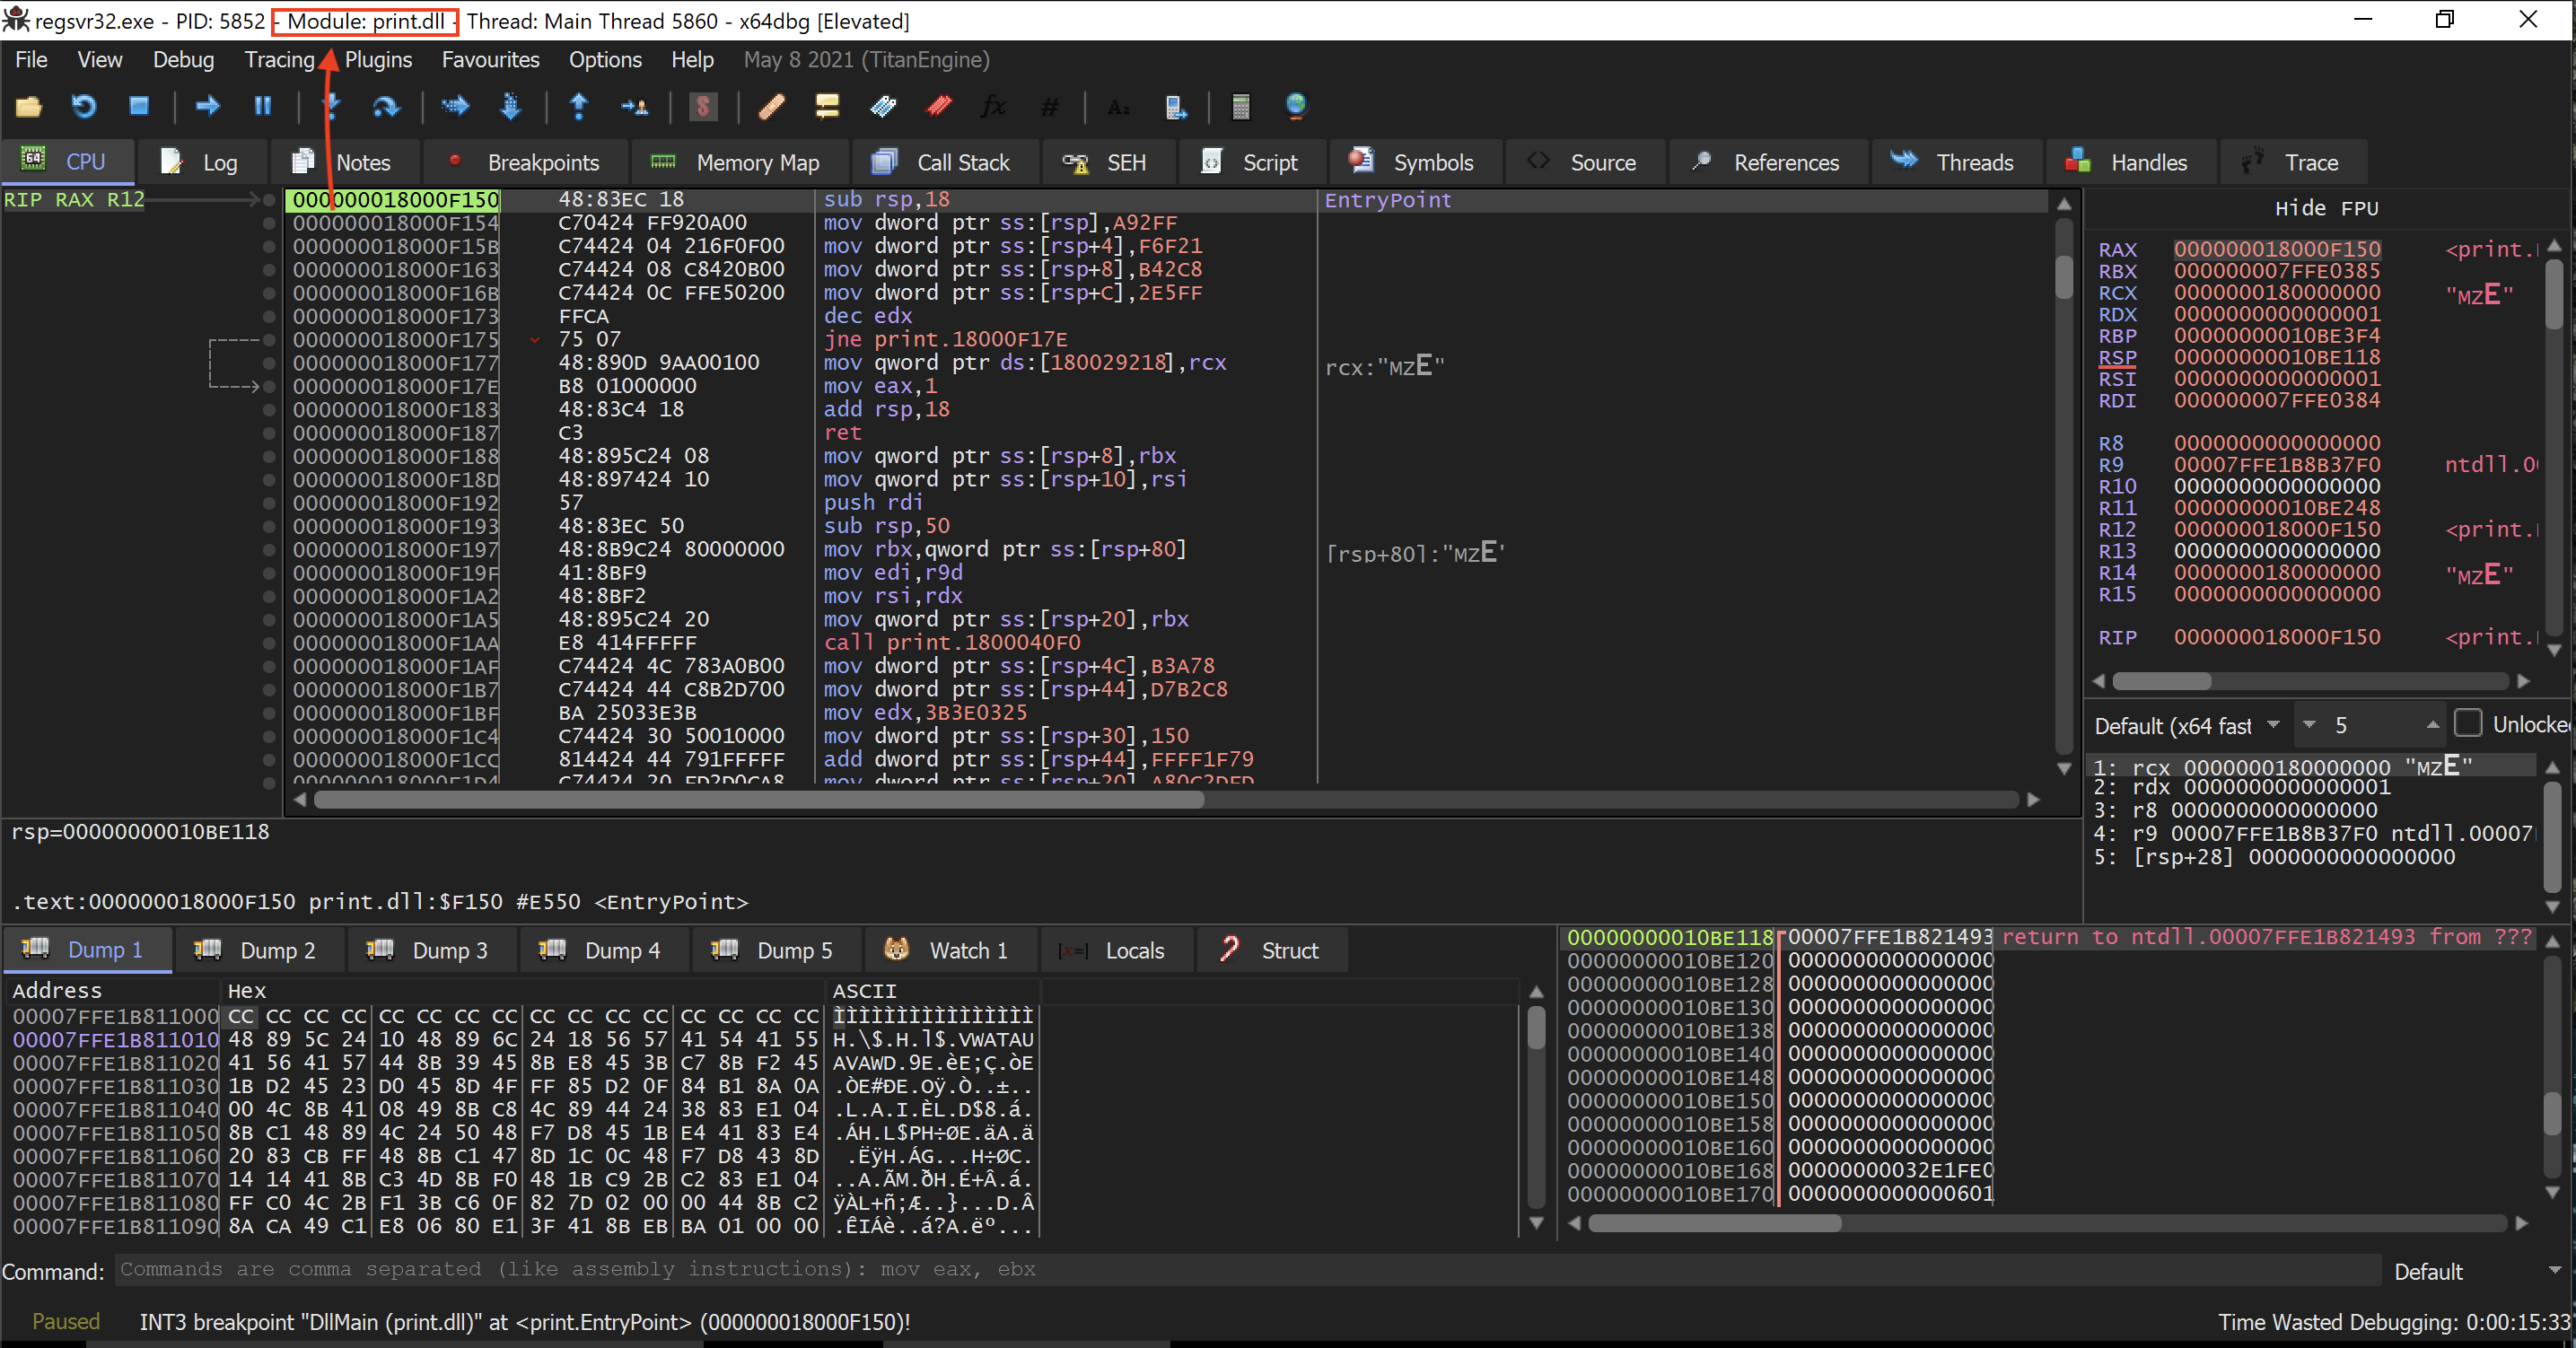Open the calling convention Default (x64 fast dropdown
The height and width of the screenshot is (1348, 2576).
click(x=2186, y=725)
